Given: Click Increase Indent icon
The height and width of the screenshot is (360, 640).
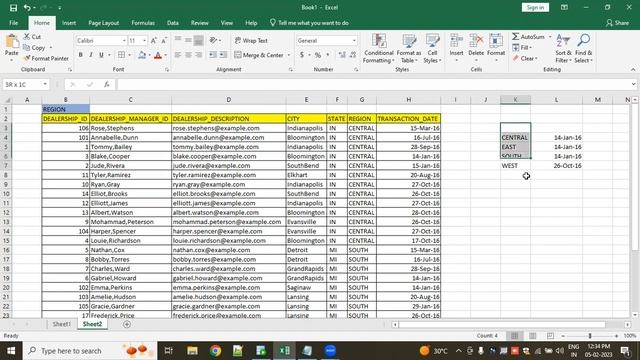Looking at the screenshot, I should point(223,55).
